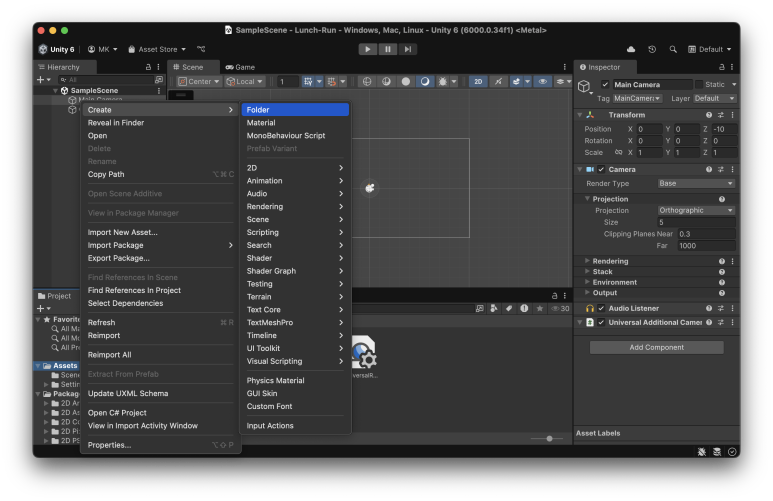Open Transform preset selector icon
The width and height of the screenshot is (773, 501).
click(x=720, y=115)
